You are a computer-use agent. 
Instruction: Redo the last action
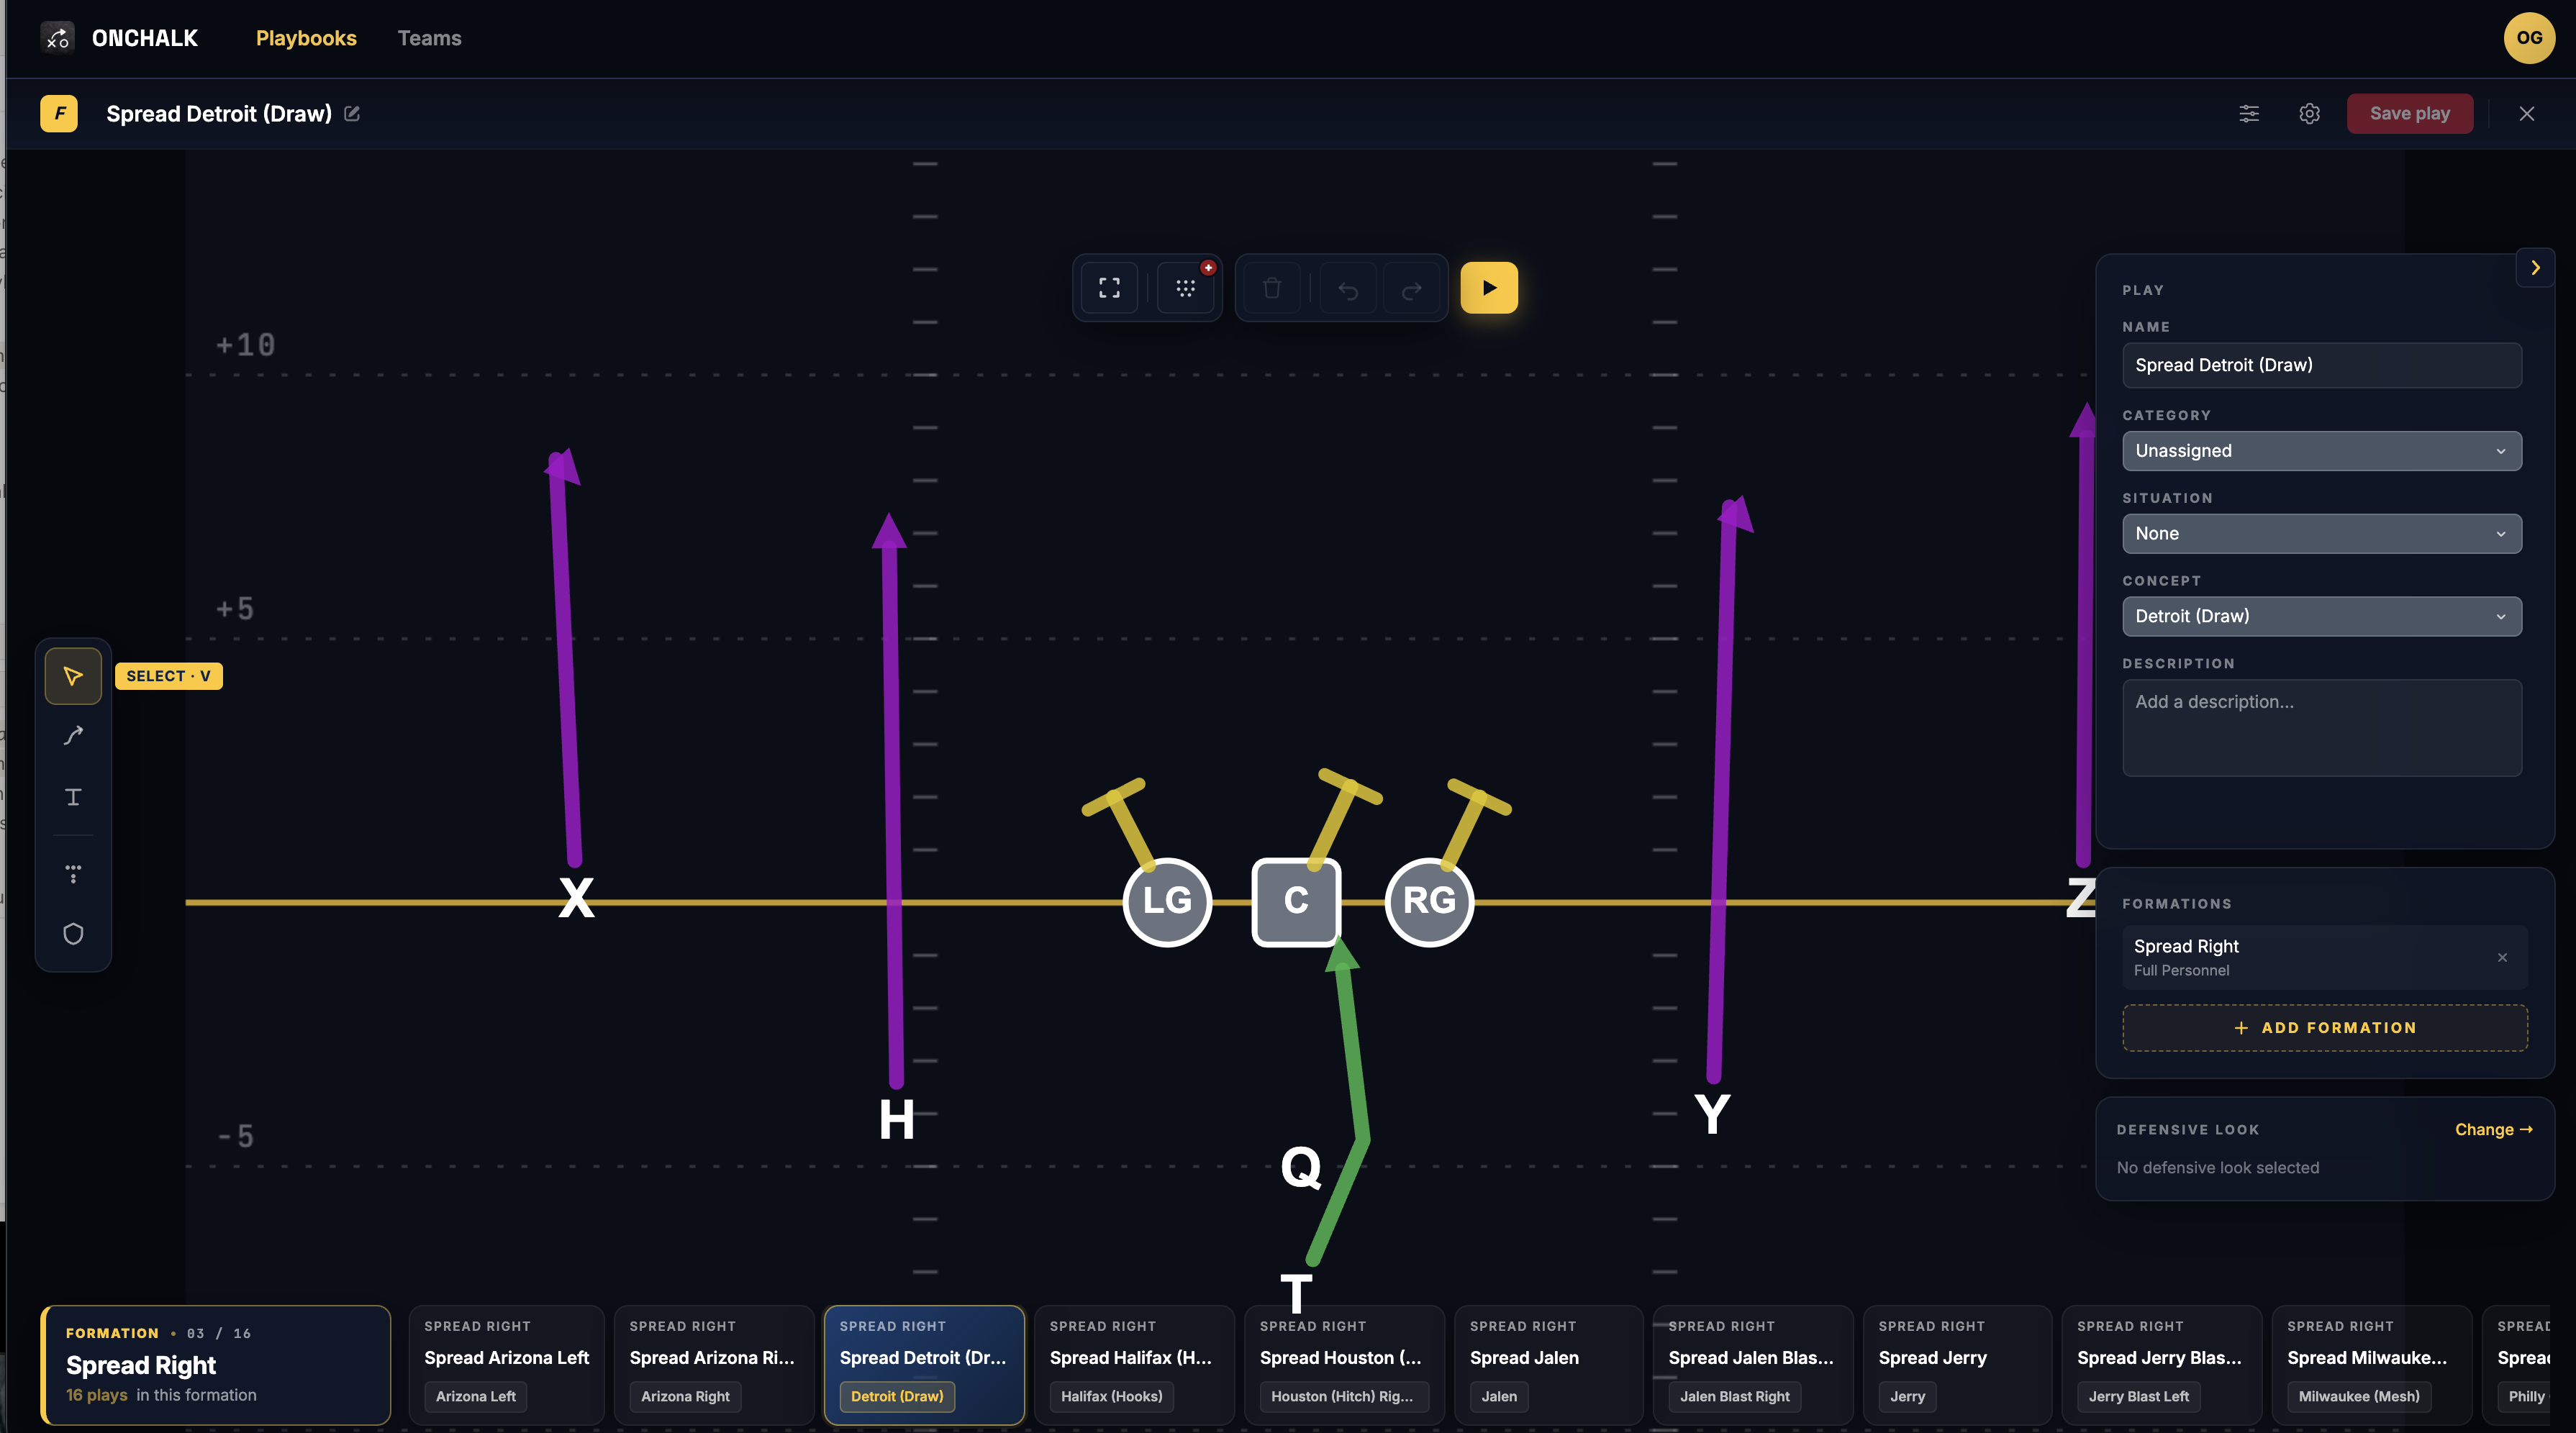1412,289
